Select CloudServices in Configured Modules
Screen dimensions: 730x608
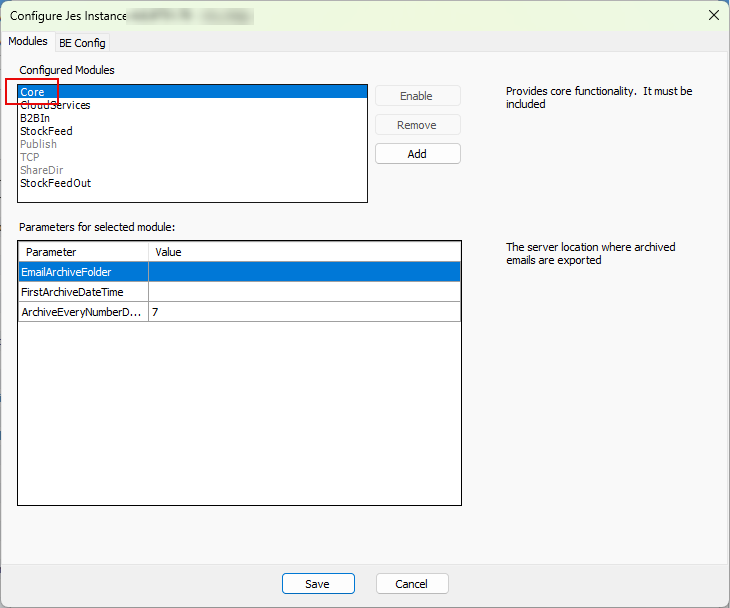[x=55, y=105]
